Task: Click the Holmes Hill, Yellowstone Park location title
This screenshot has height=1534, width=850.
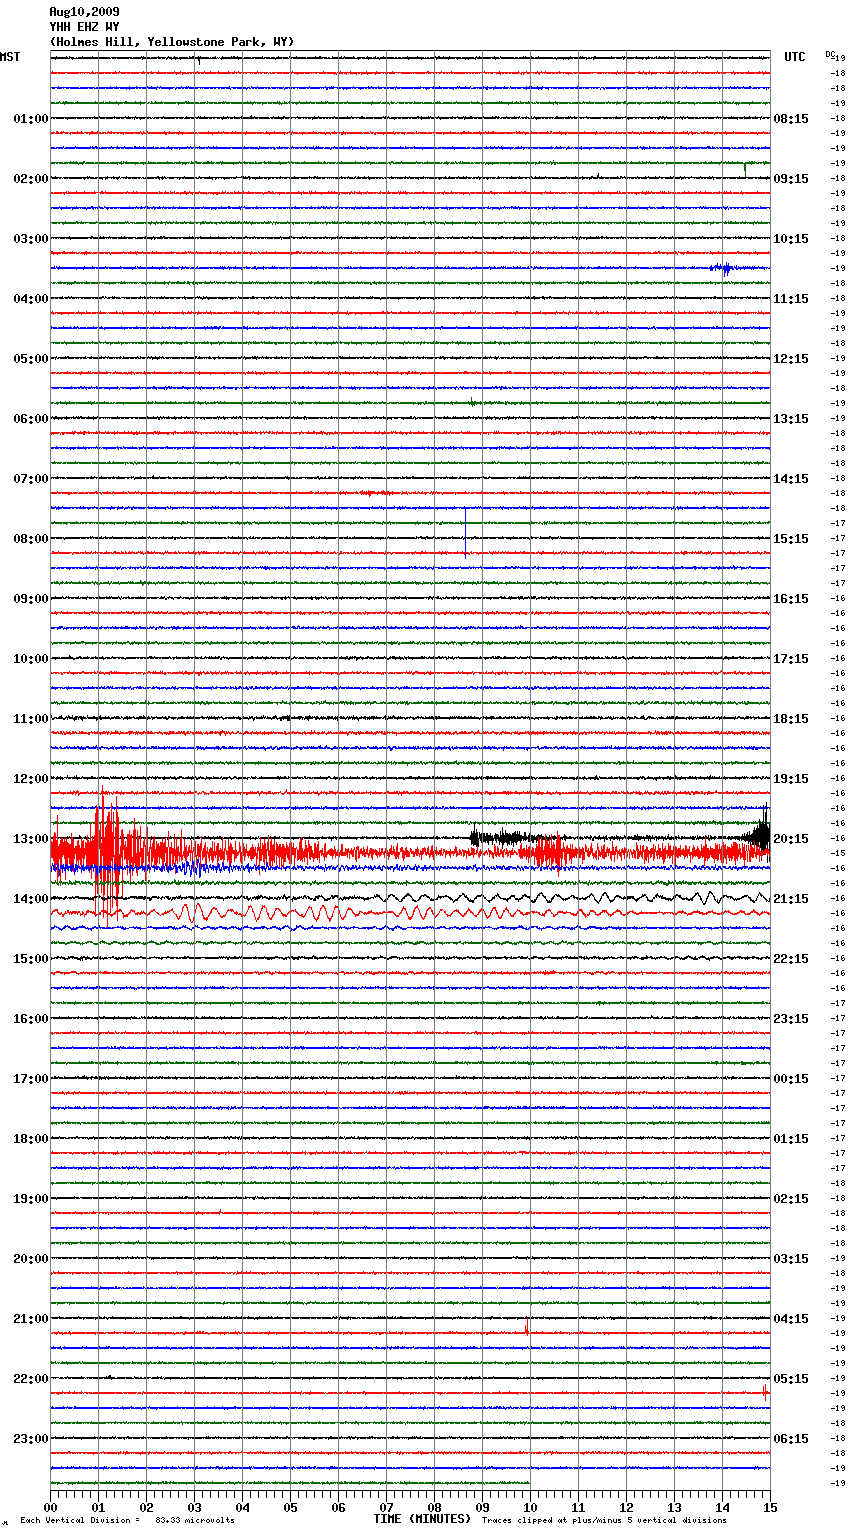Action: pyautogui.click(x=172, y=42)
